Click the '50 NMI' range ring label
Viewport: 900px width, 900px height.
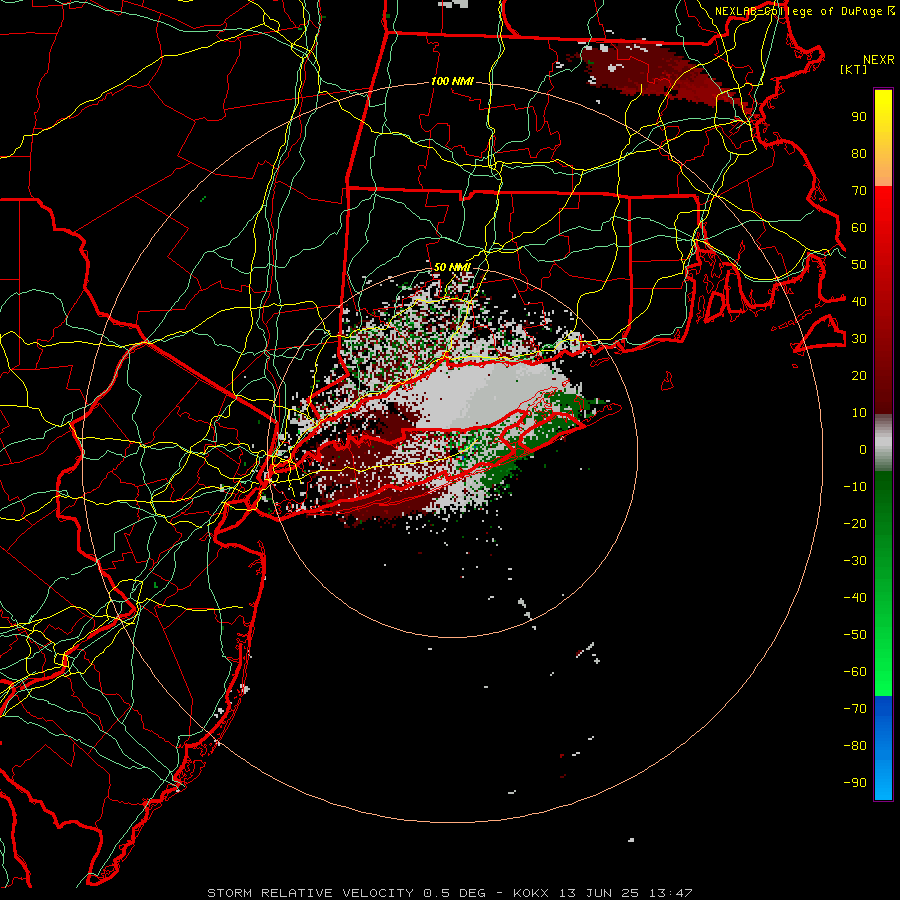pyautogui.click(x=452, y=267)
